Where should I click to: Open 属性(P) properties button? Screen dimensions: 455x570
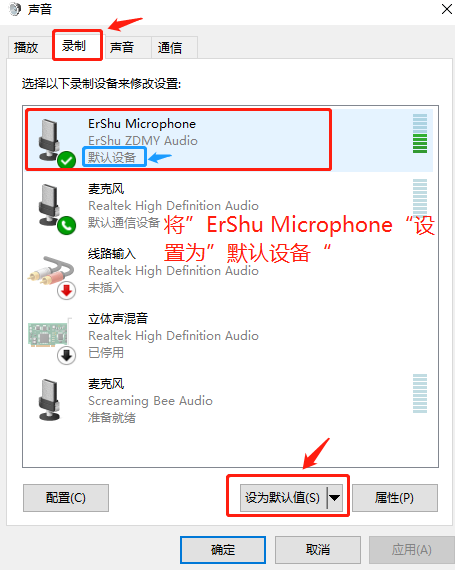[395, 498]
